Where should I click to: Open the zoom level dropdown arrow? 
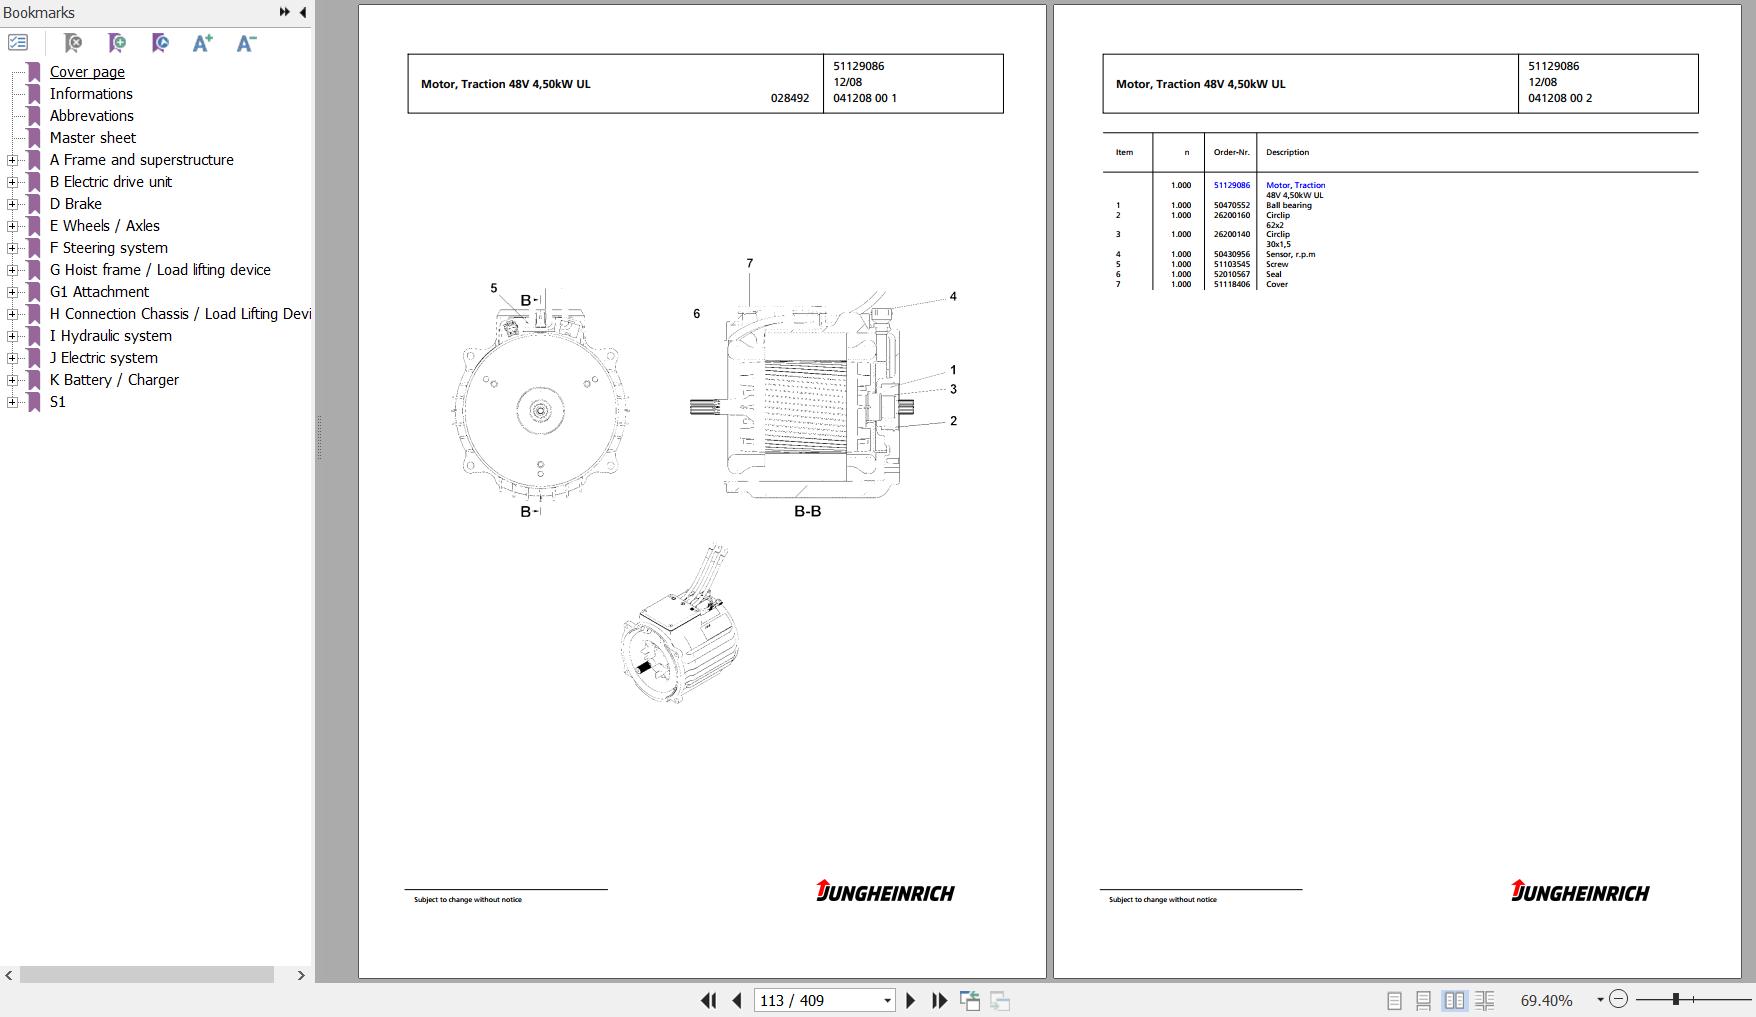click(1600, 1000)
